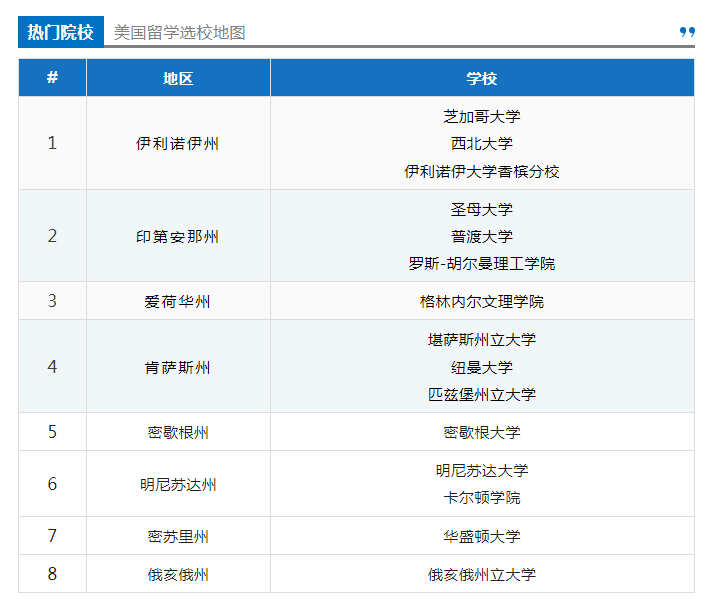Click 西北大学 school name
The image size is (721, 599).
click(x=482, y=143)
